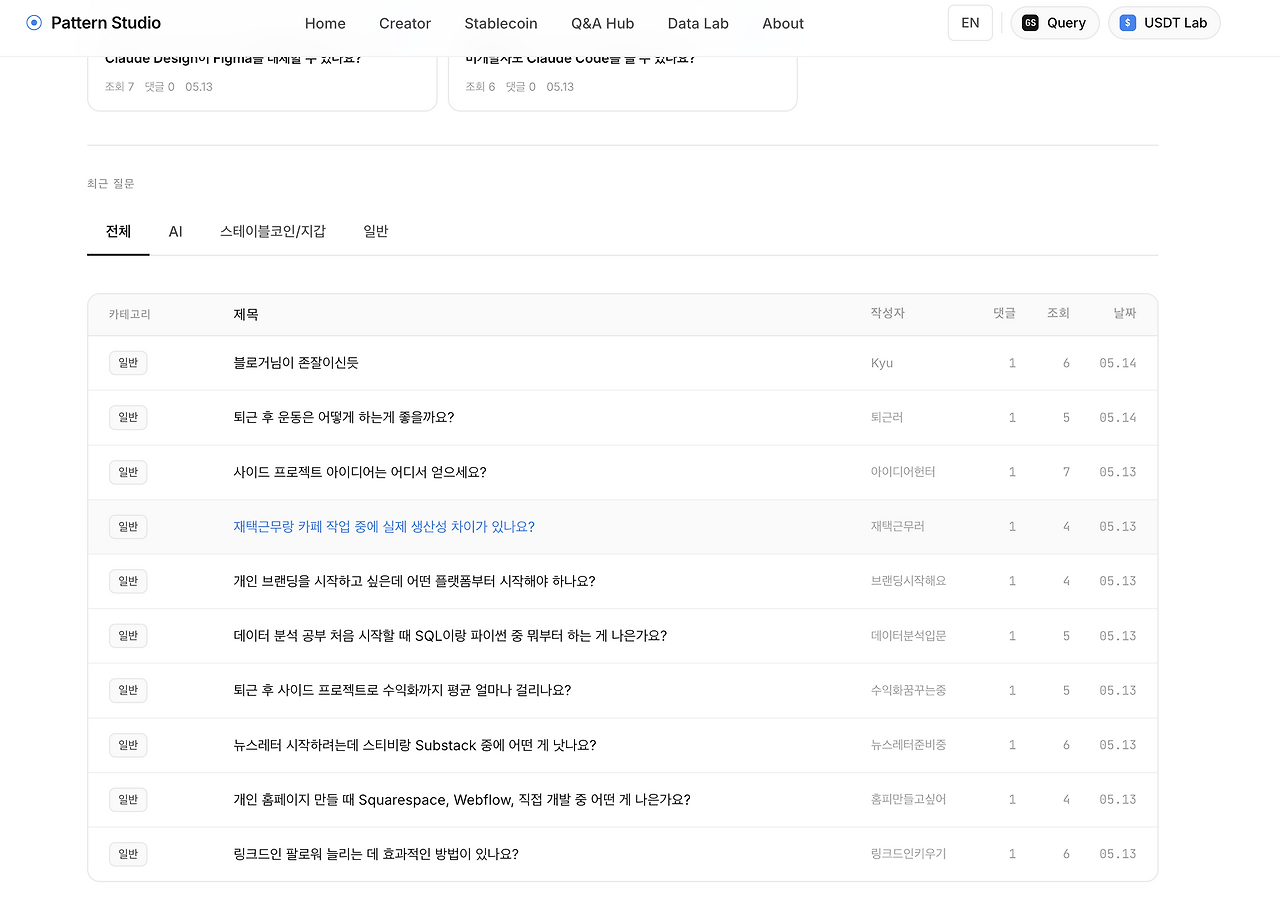
Task: Switch to the 스테이블코인/지갑 tab
Action: 273,231
